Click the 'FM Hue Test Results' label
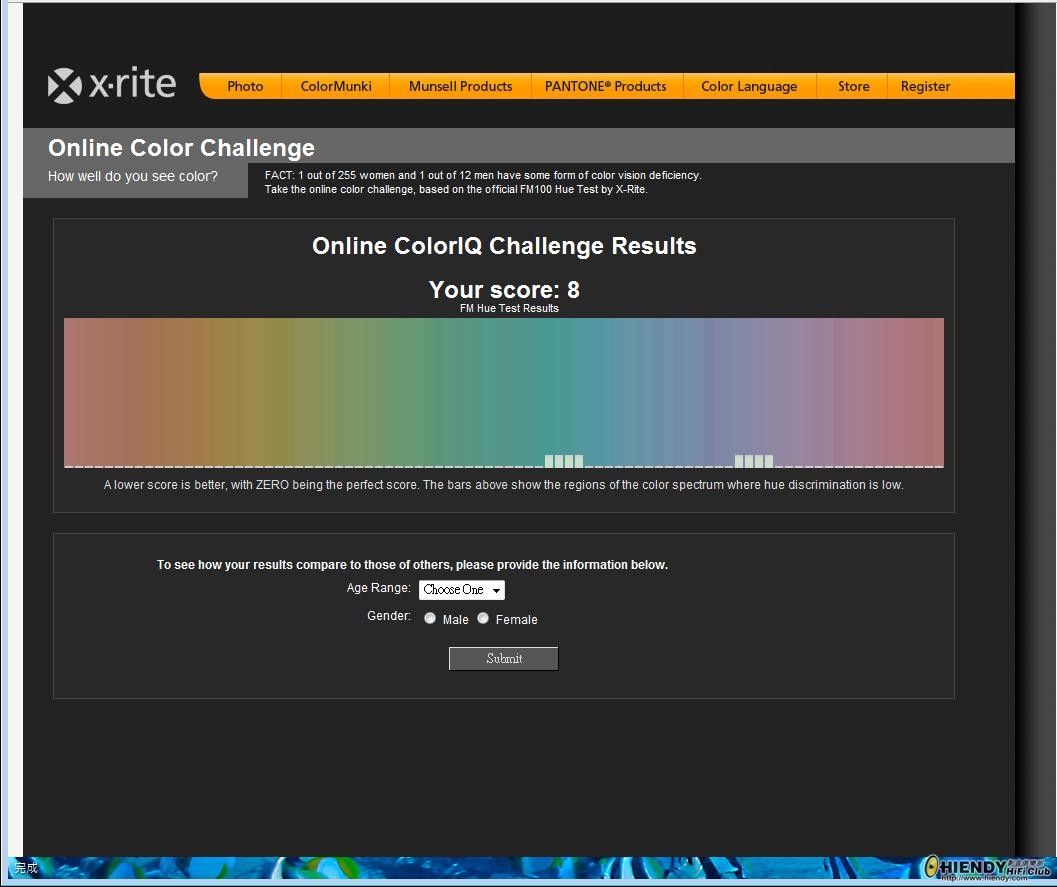 click(x=509, y=308)
